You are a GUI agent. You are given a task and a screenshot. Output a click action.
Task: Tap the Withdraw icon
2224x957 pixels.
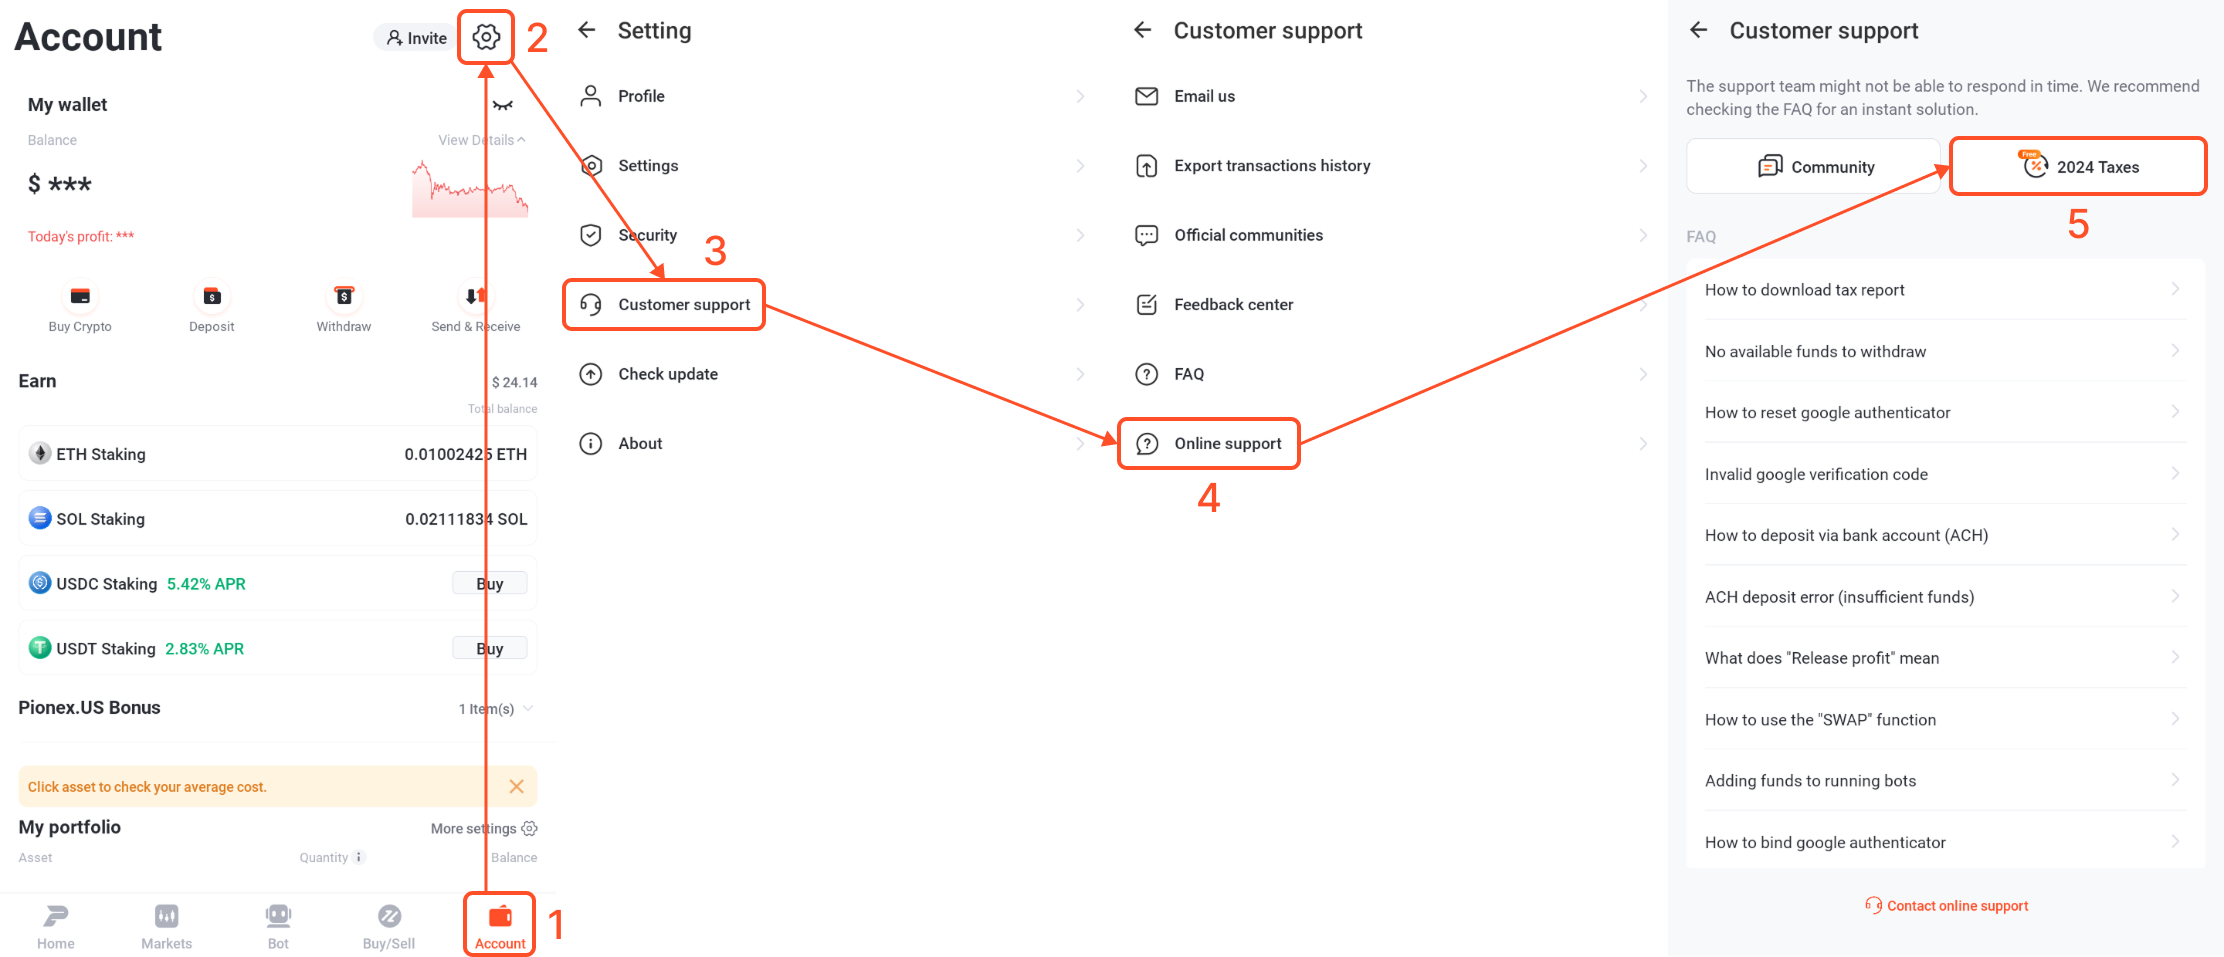[x=343, y=297]
